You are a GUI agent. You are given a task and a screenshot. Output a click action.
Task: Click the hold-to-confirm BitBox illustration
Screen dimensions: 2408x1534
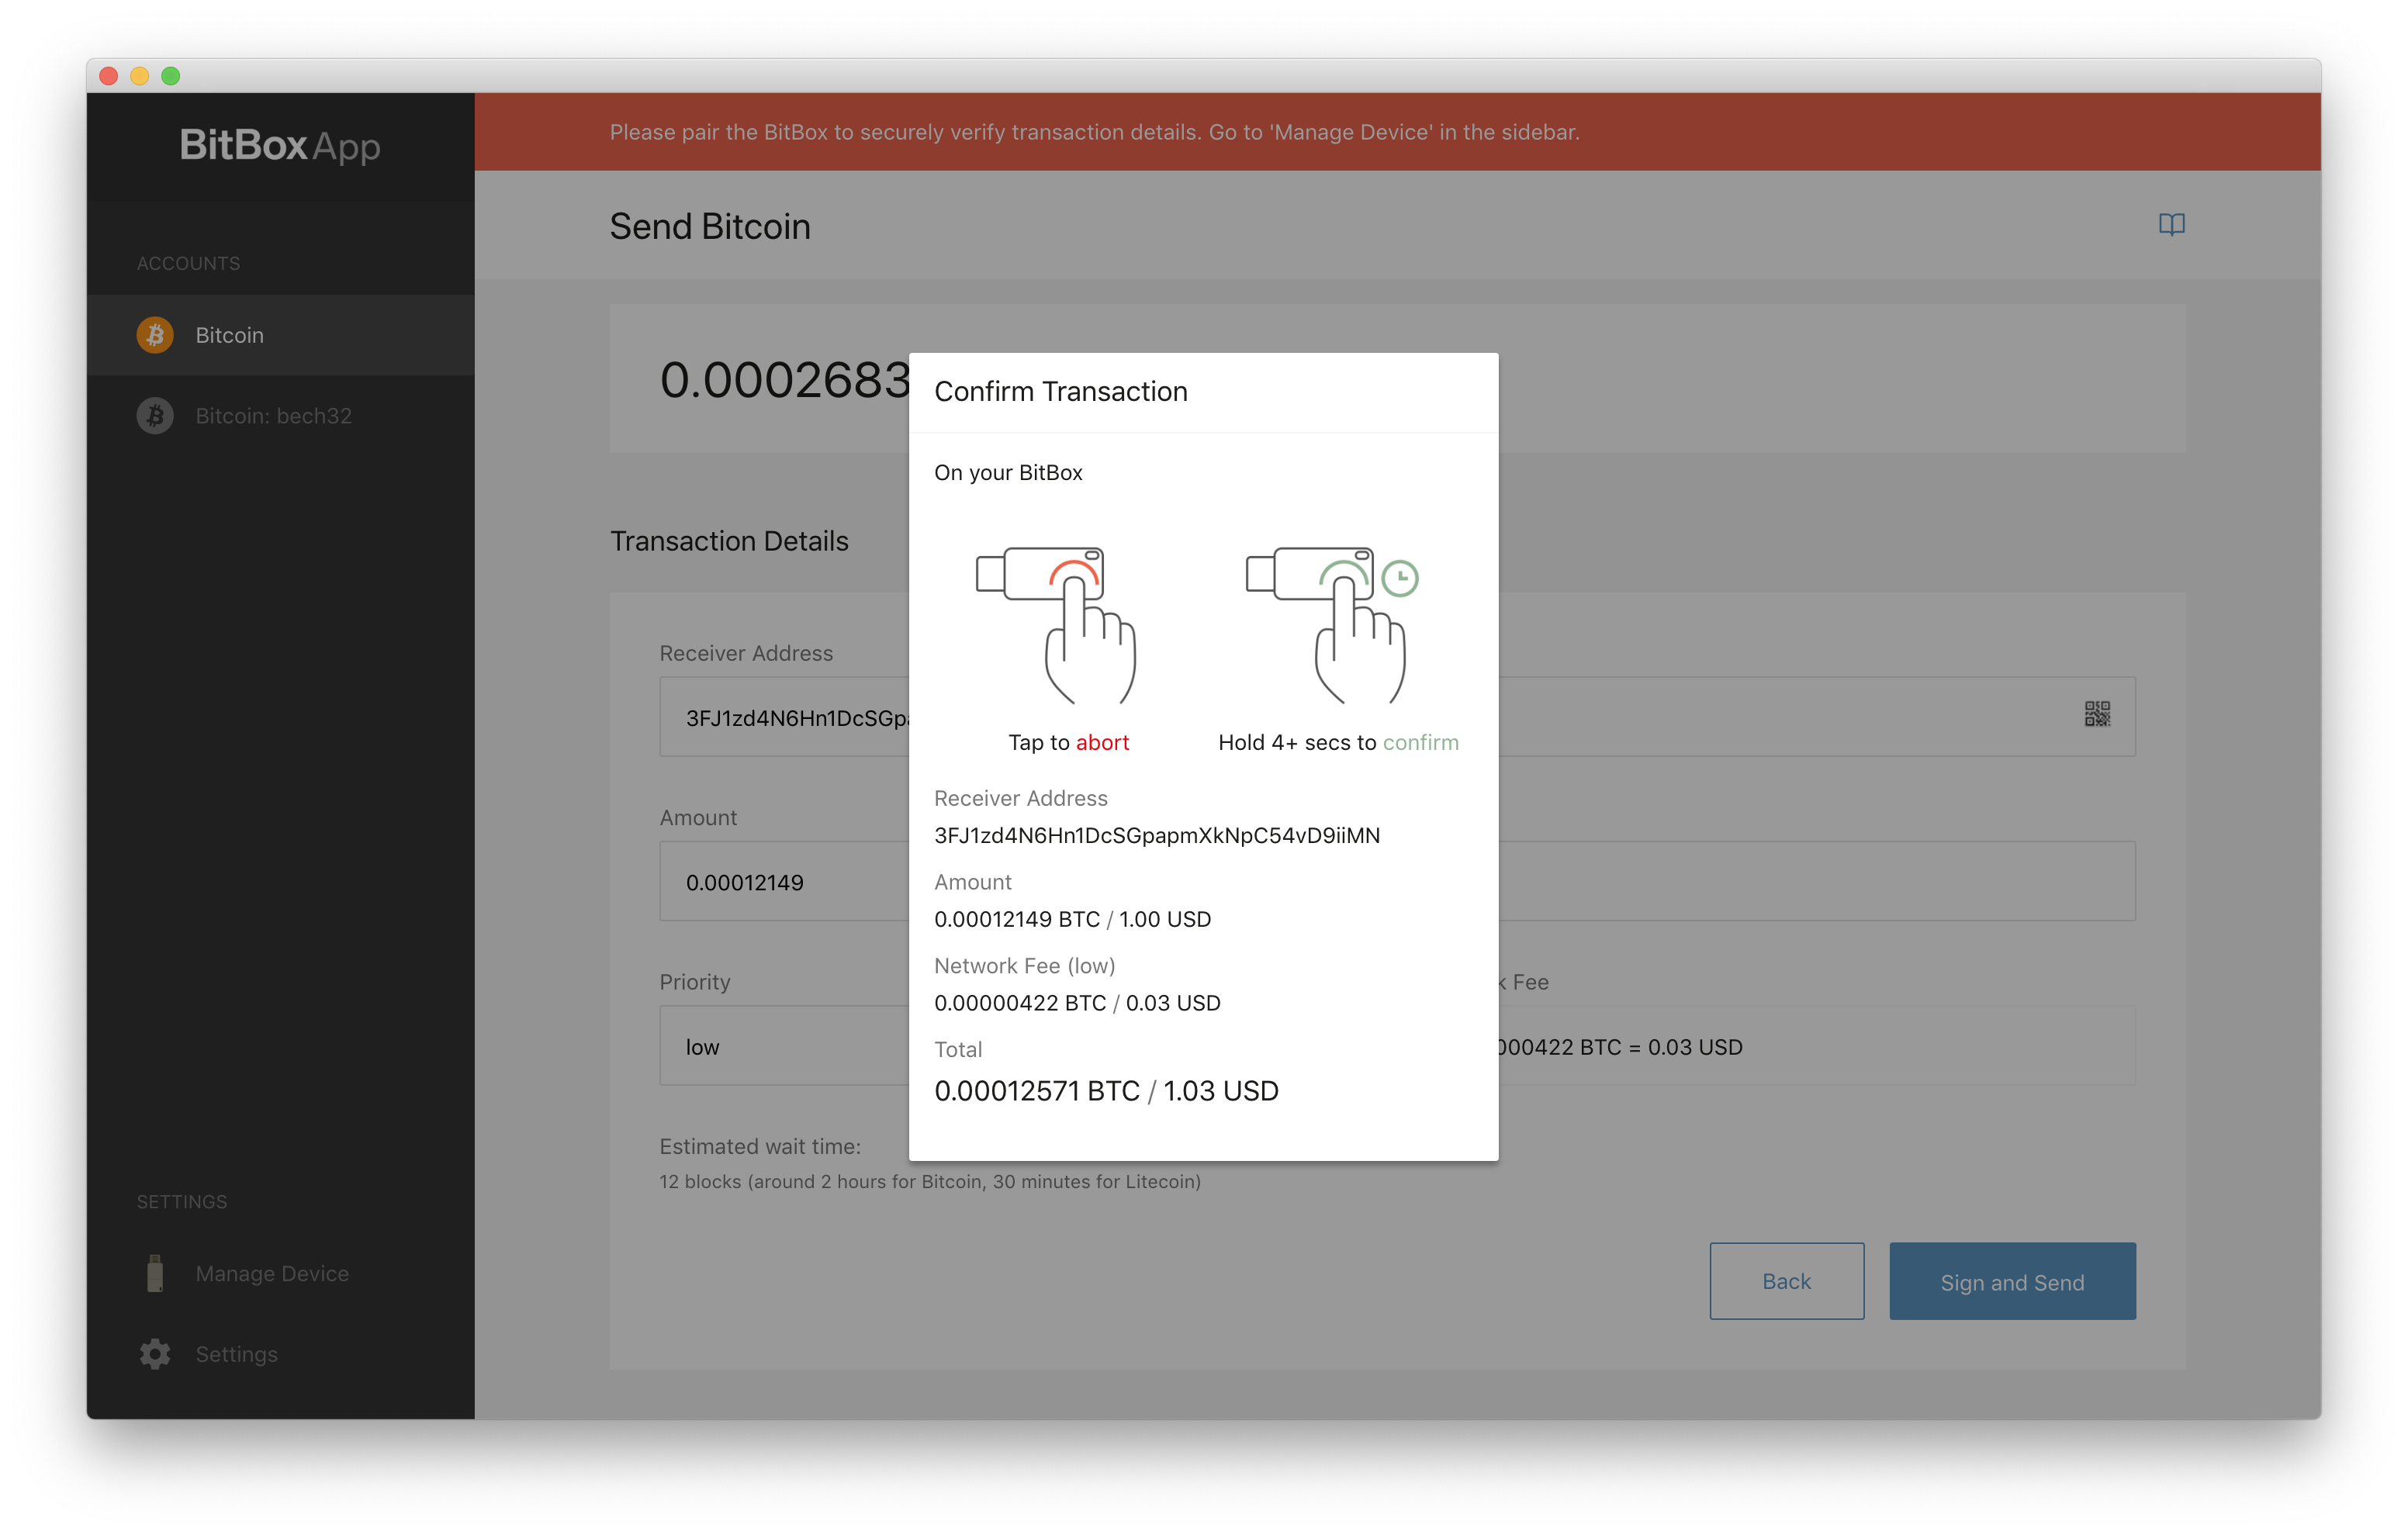1332,625
